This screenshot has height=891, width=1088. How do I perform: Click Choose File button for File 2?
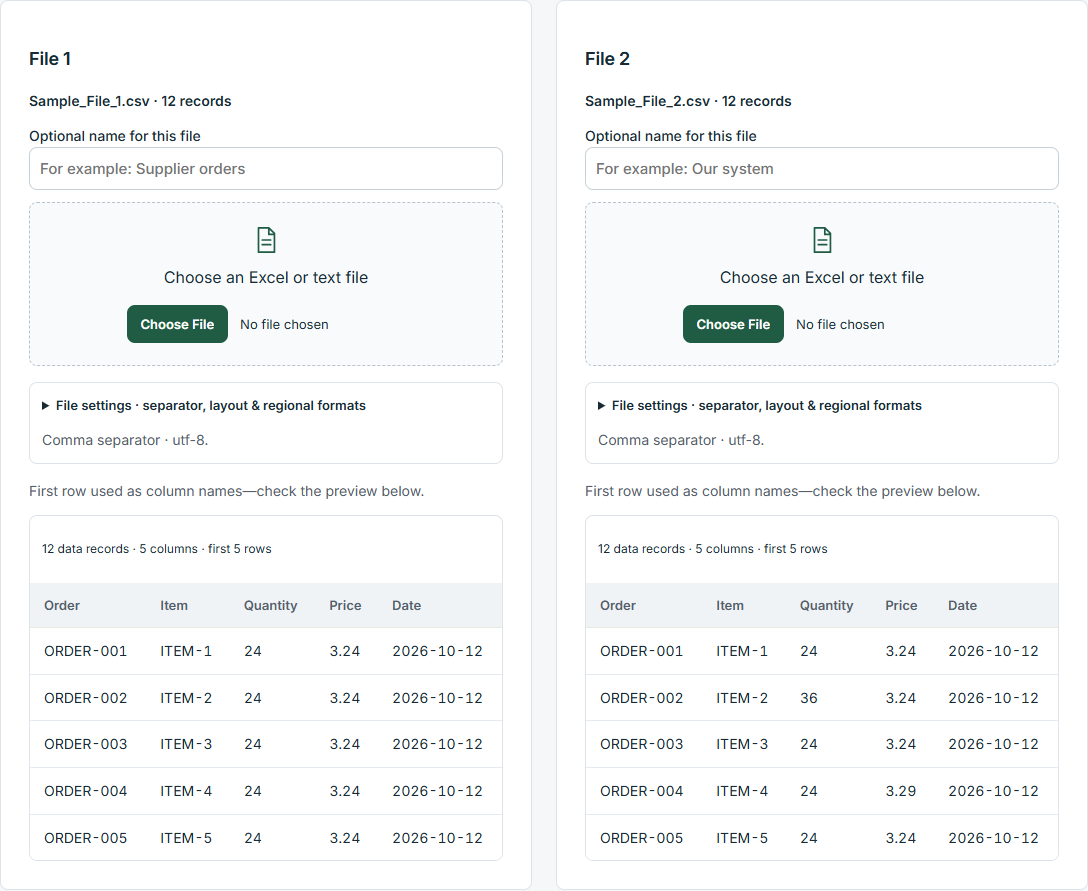coord(733,324)
